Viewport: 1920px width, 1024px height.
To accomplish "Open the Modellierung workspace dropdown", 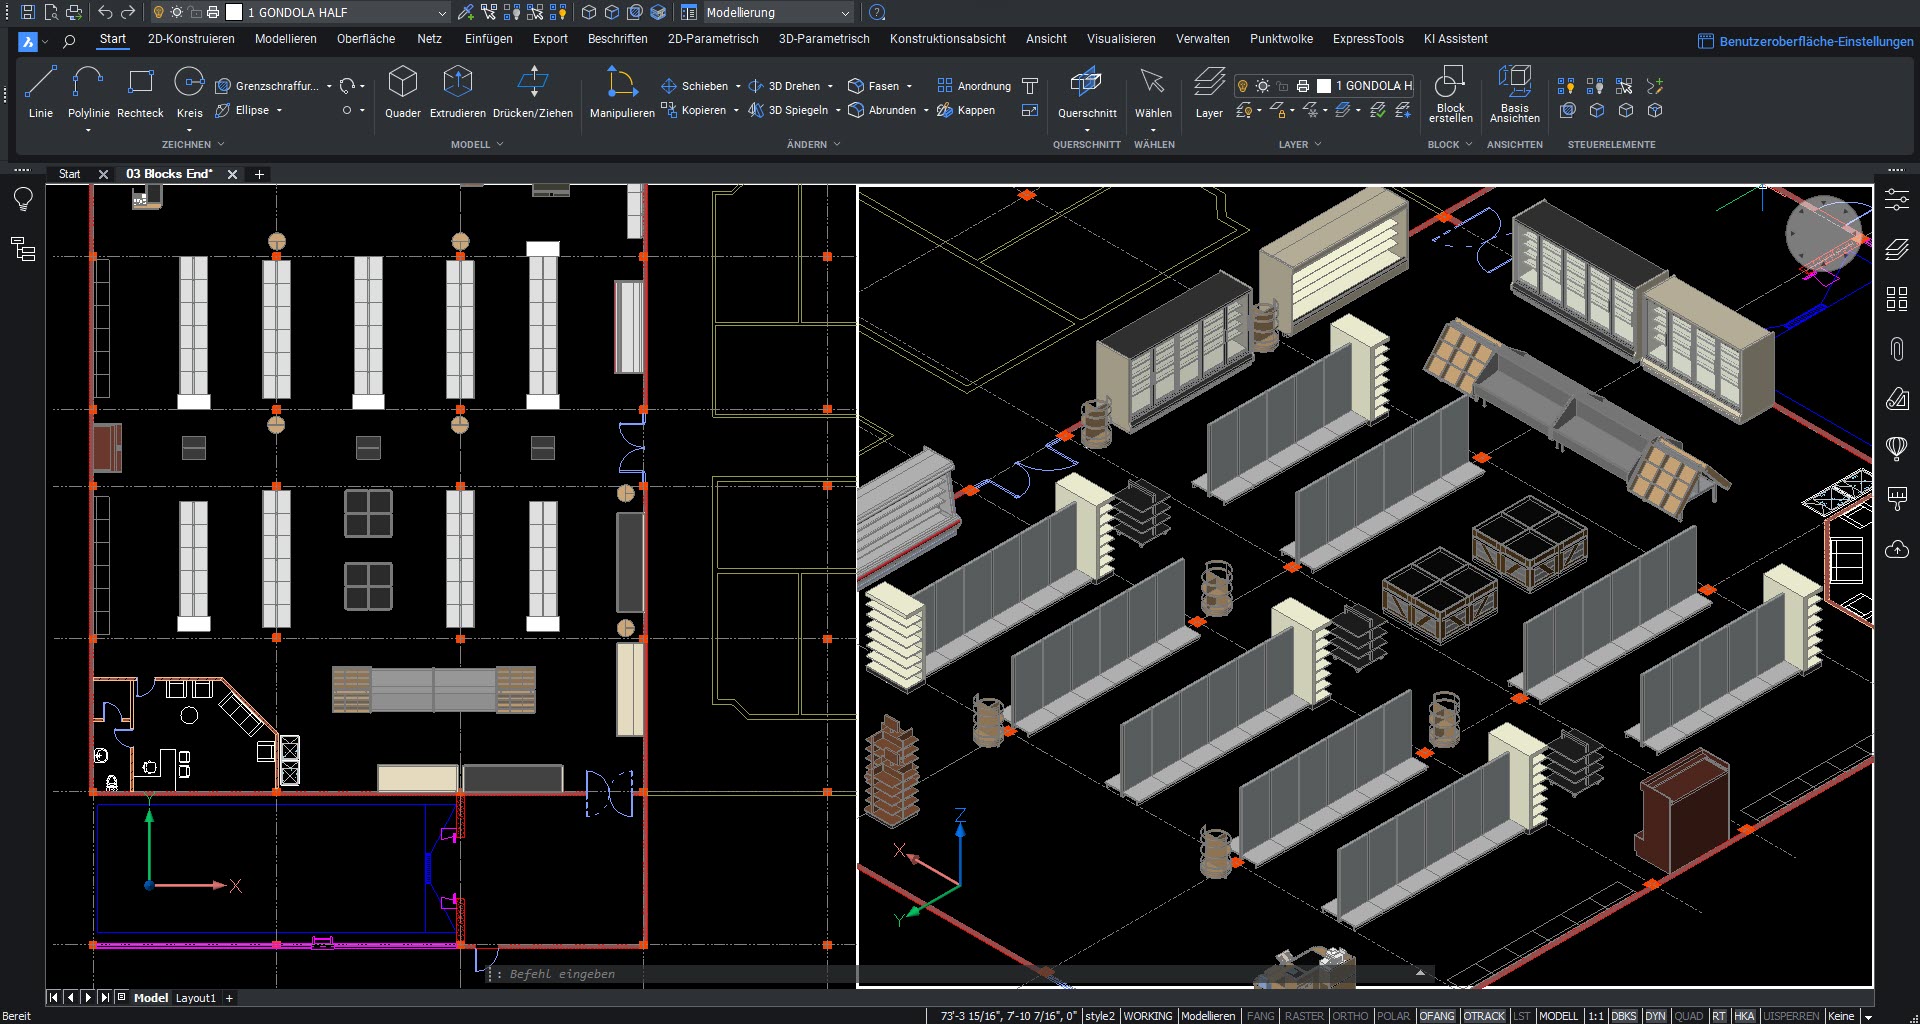I will (844, 13).
